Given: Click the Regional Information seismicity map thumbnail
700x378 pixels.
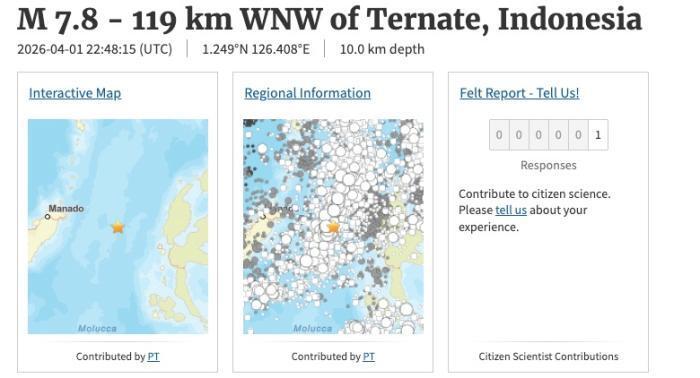Looking at the screenshot, I should click(333, 226).
